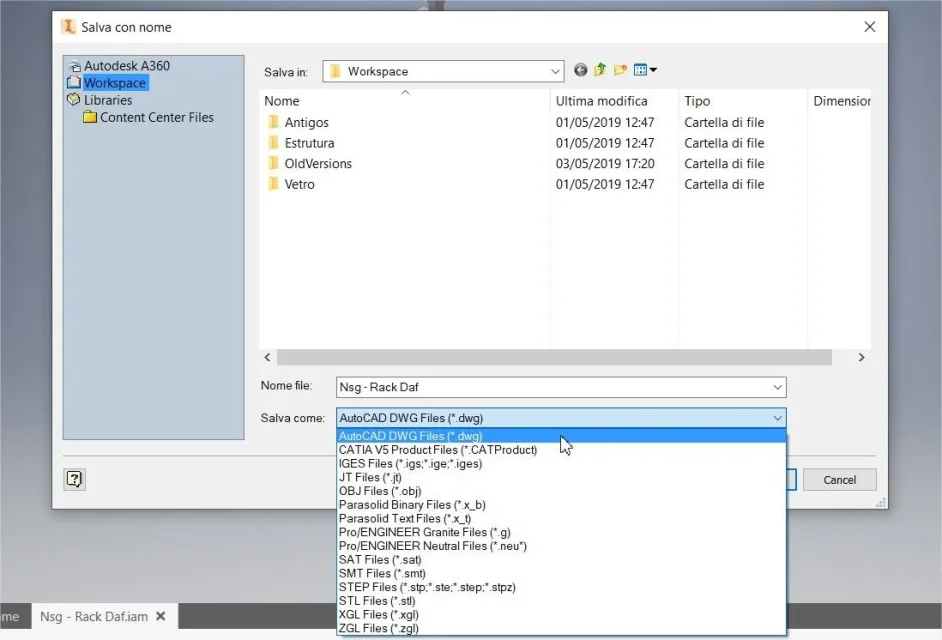This screenshot has height=640, width=942.
Task: Click the help question mark icon
Action: (x=74, y=479)
